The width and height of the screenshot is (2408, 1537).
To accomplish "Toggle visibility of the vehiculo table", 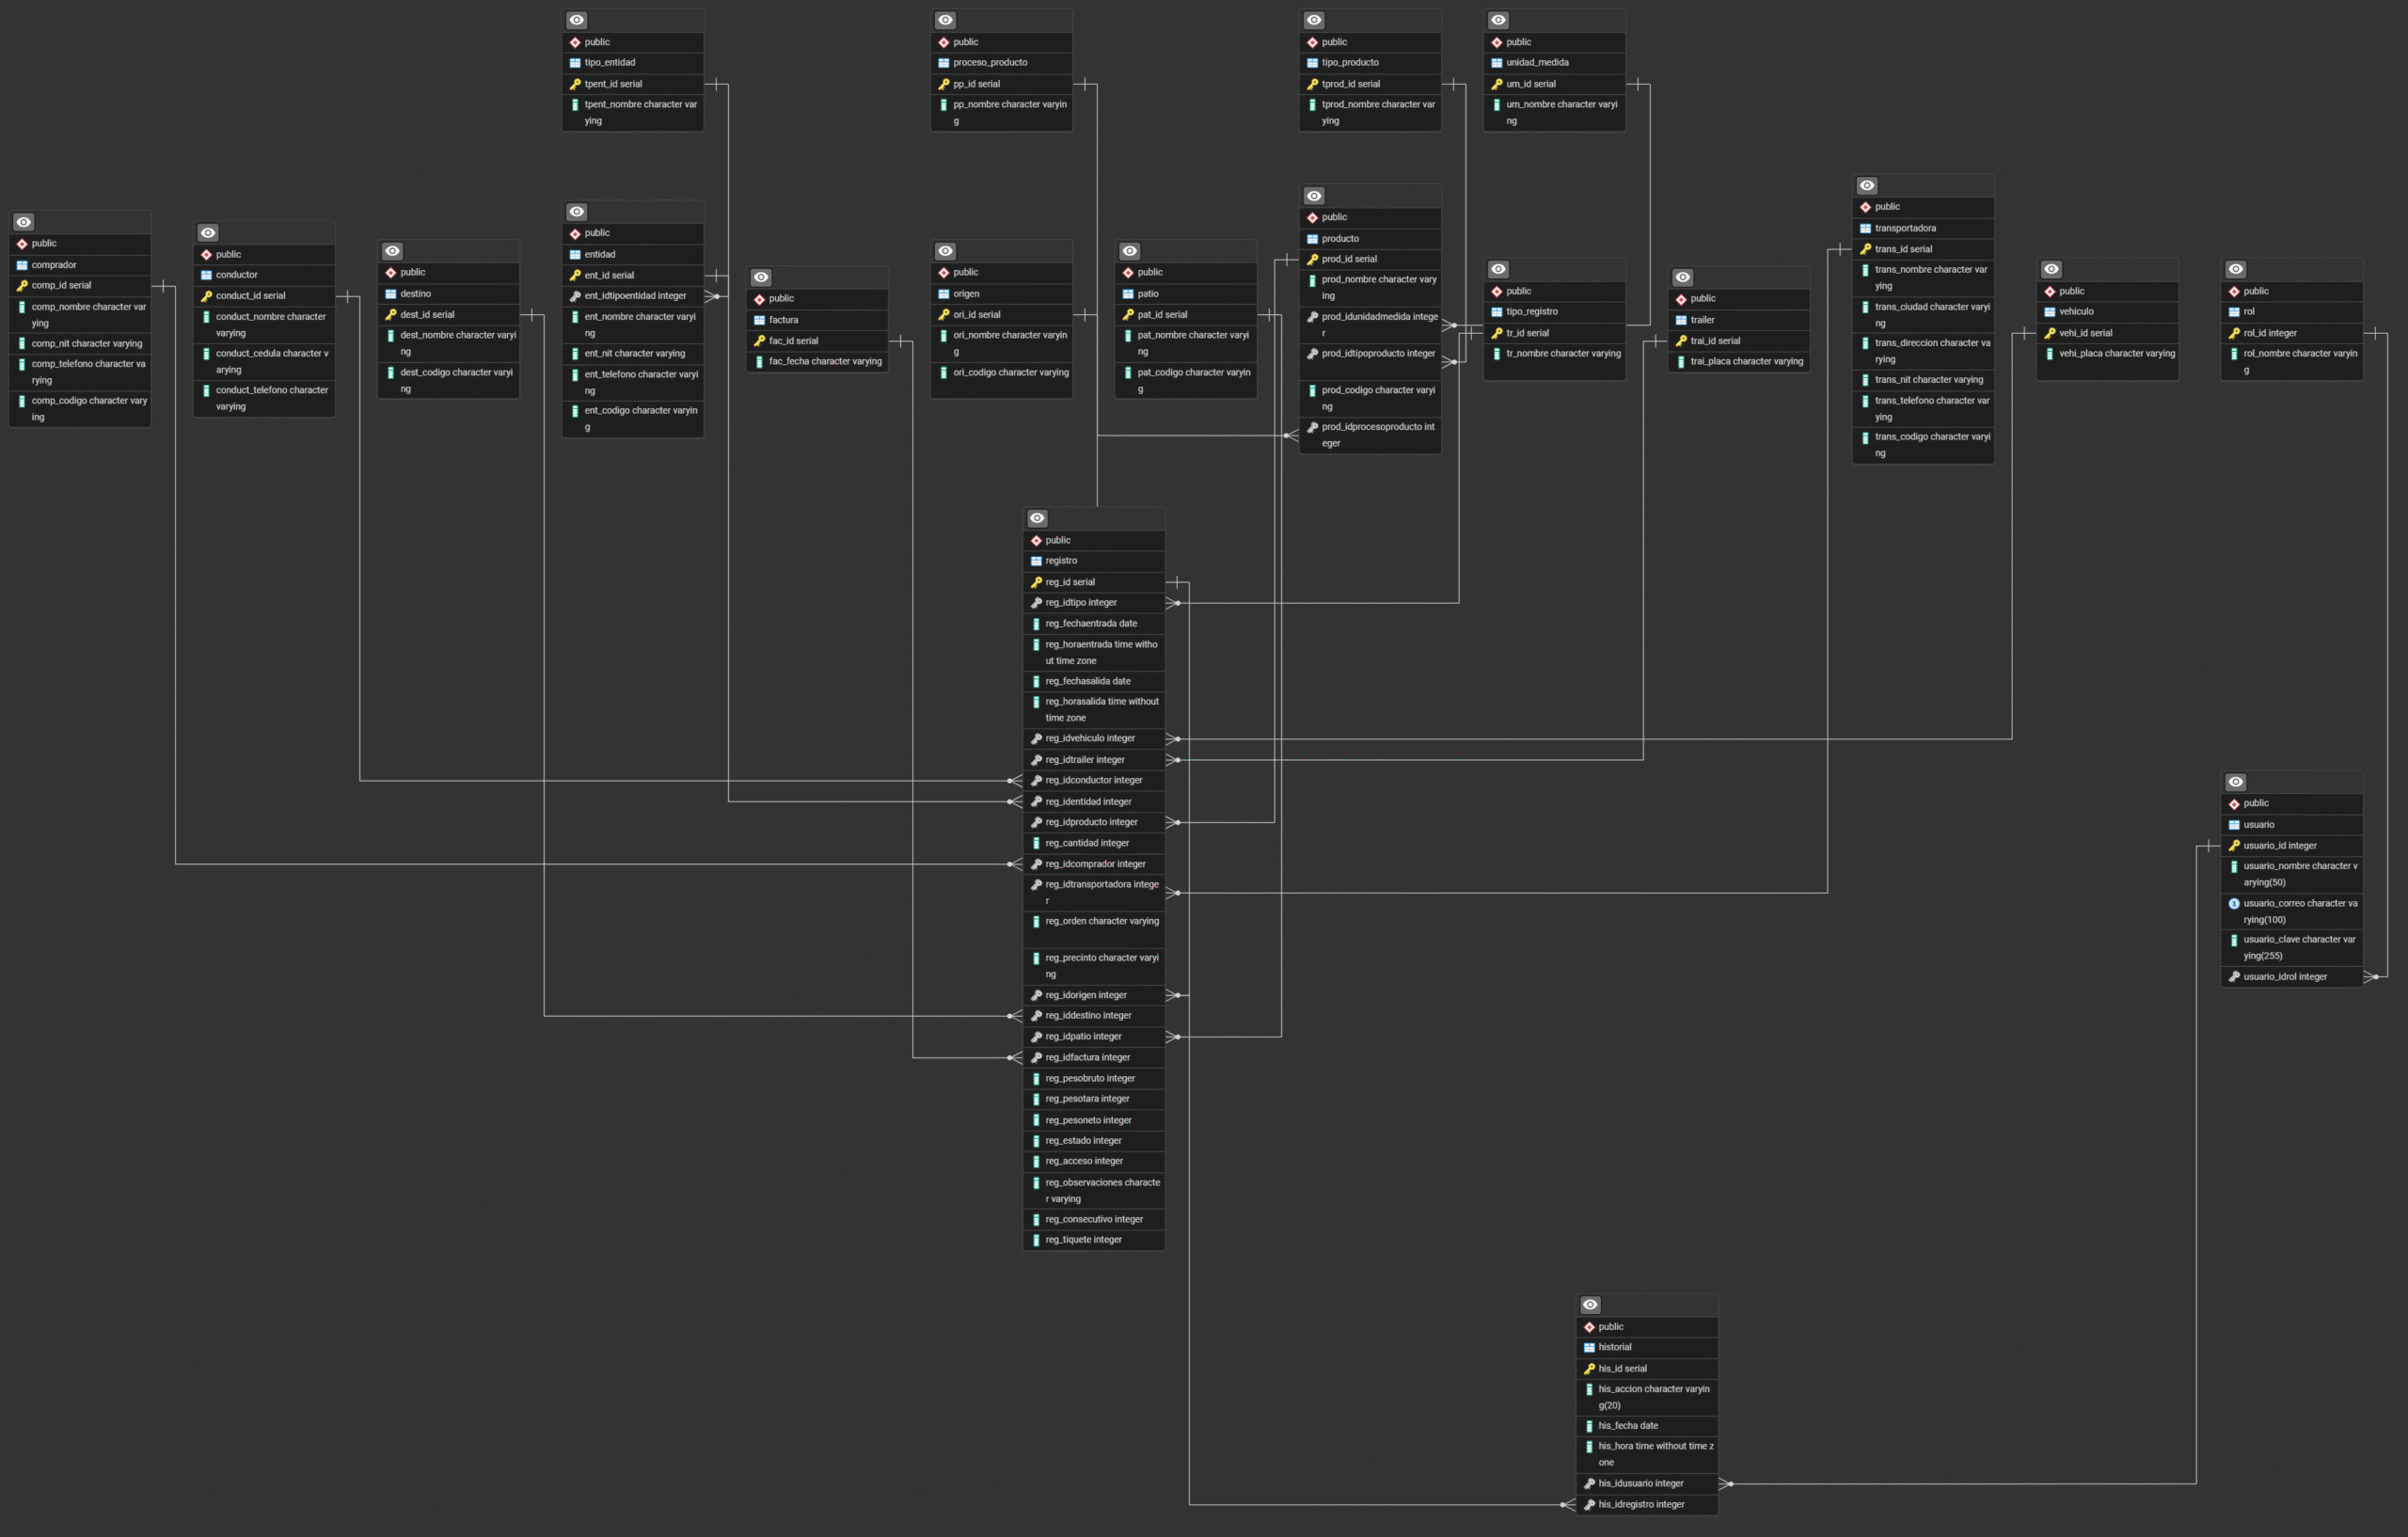I will tap(2051, 268).
